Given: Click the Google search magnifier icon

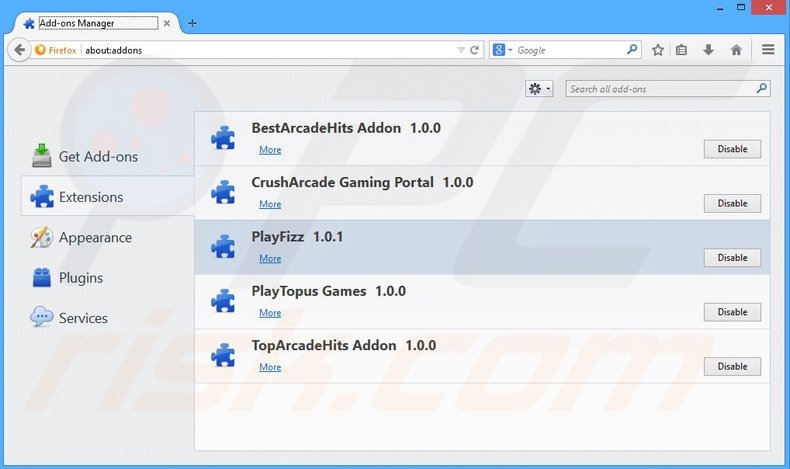Looking at the screenshot, I should pyautogui.click(x=632, y=49).
